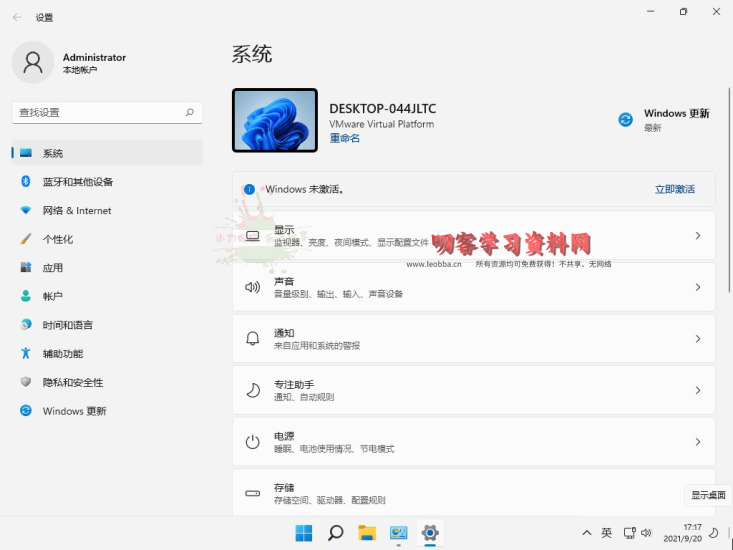Open the Accessibility (辅助功能) icon
The height and width of the screenshot is (550, 733).
point(26,353)
